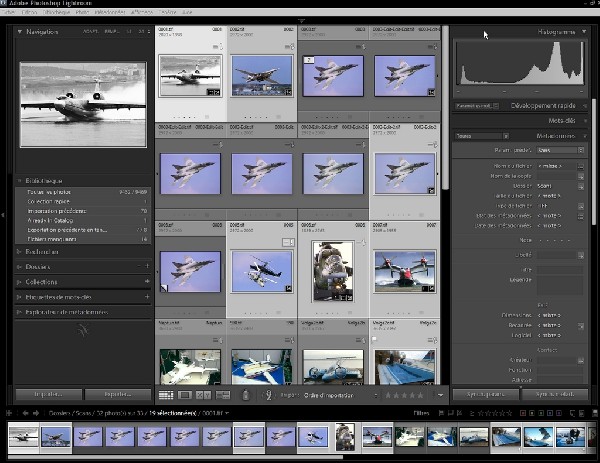Toggle blue color label filter

[x=550, y=413]
